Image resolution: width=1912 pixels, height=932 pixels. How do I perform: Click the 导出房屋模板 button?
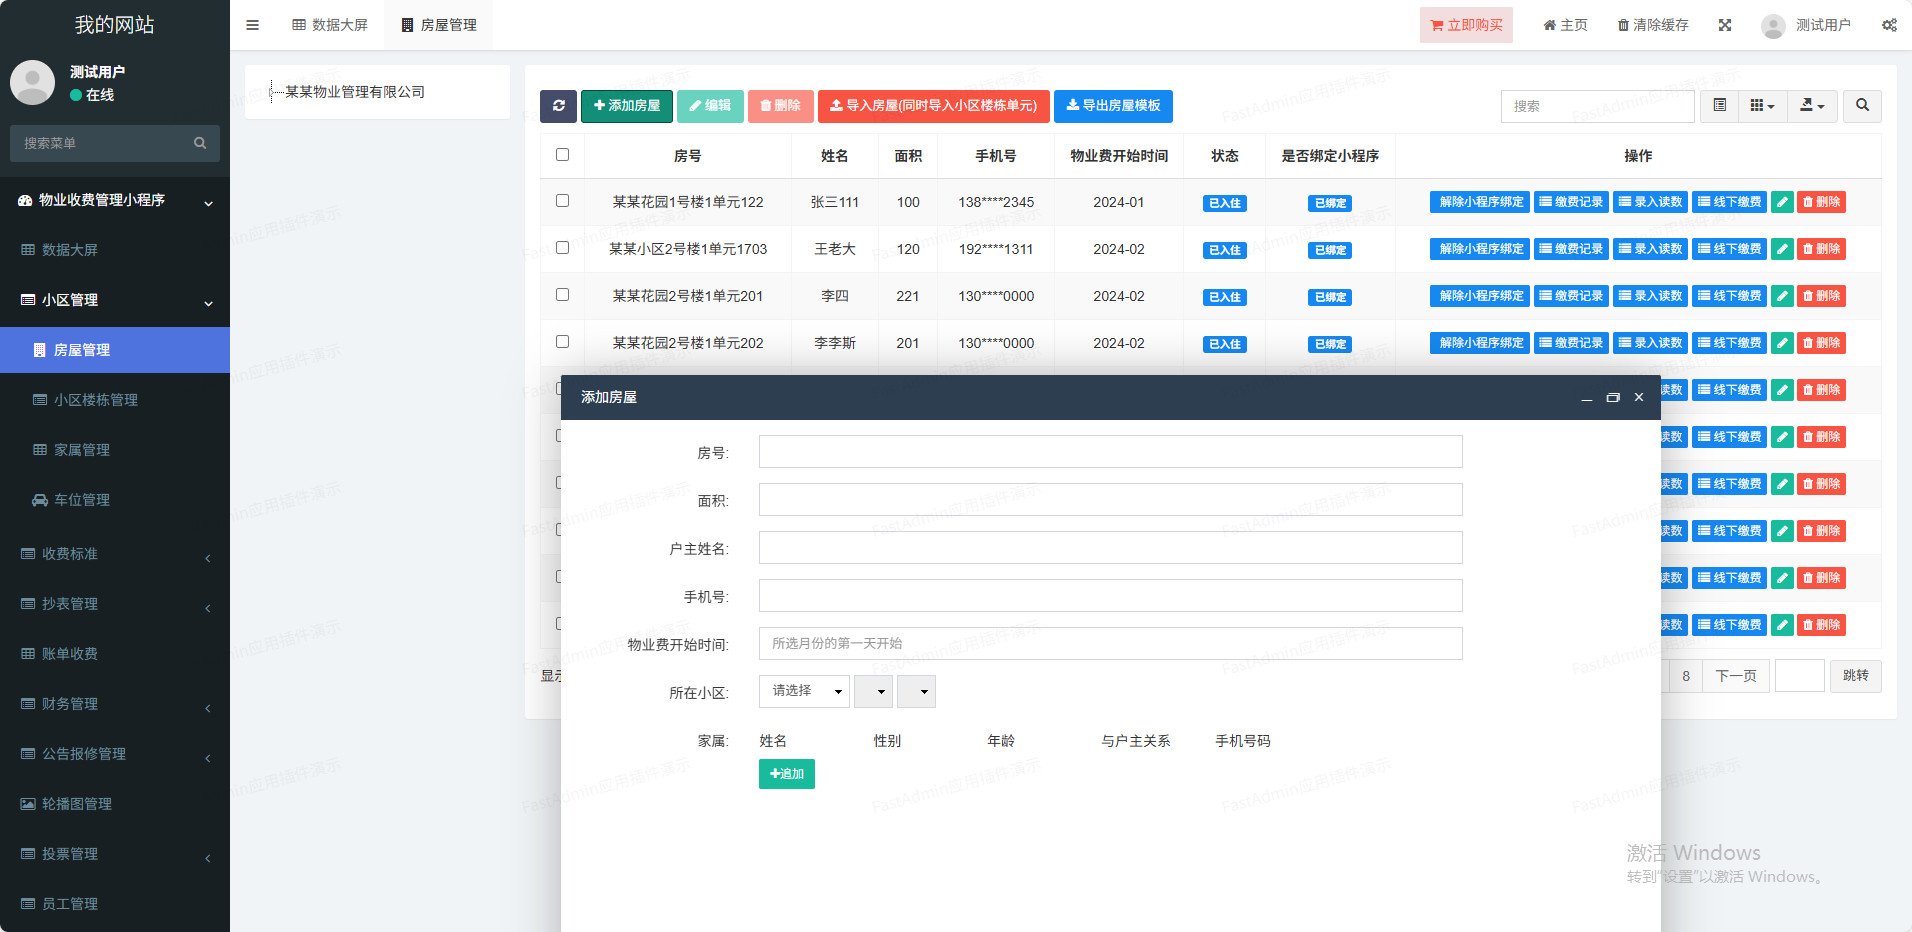(1113, 106)
